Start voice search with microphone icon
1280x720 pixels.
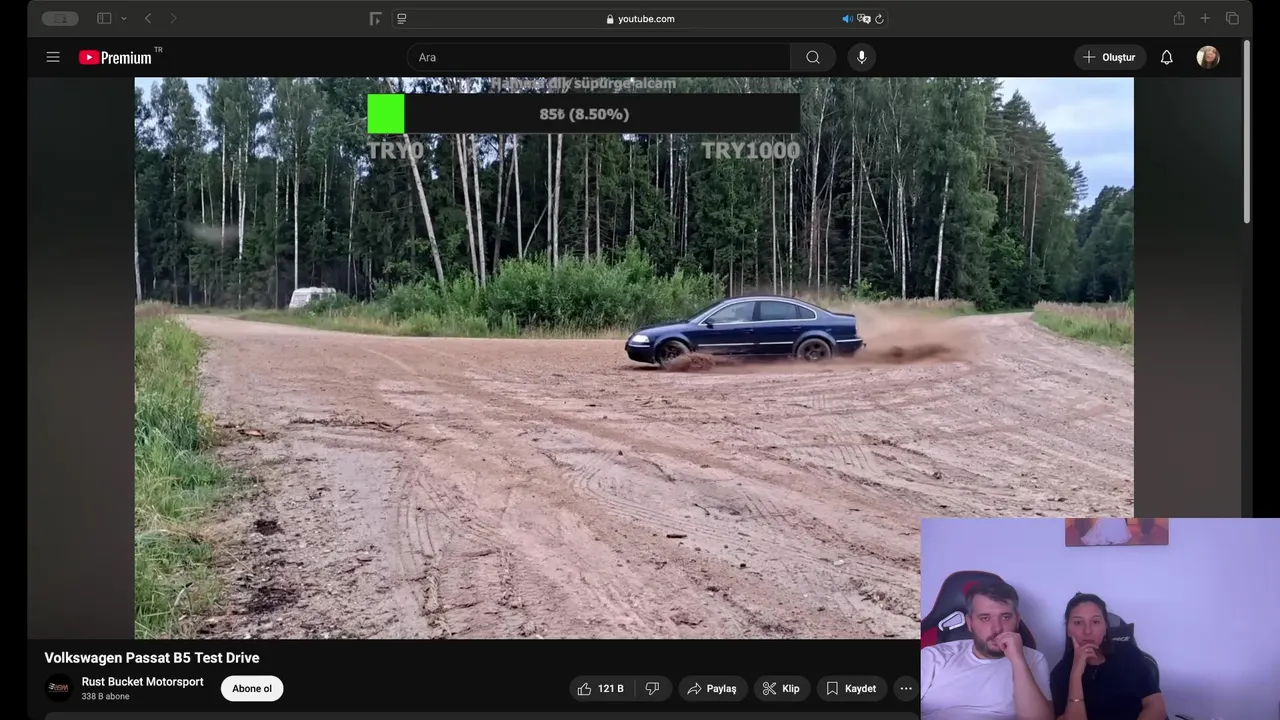pos(862,57)
